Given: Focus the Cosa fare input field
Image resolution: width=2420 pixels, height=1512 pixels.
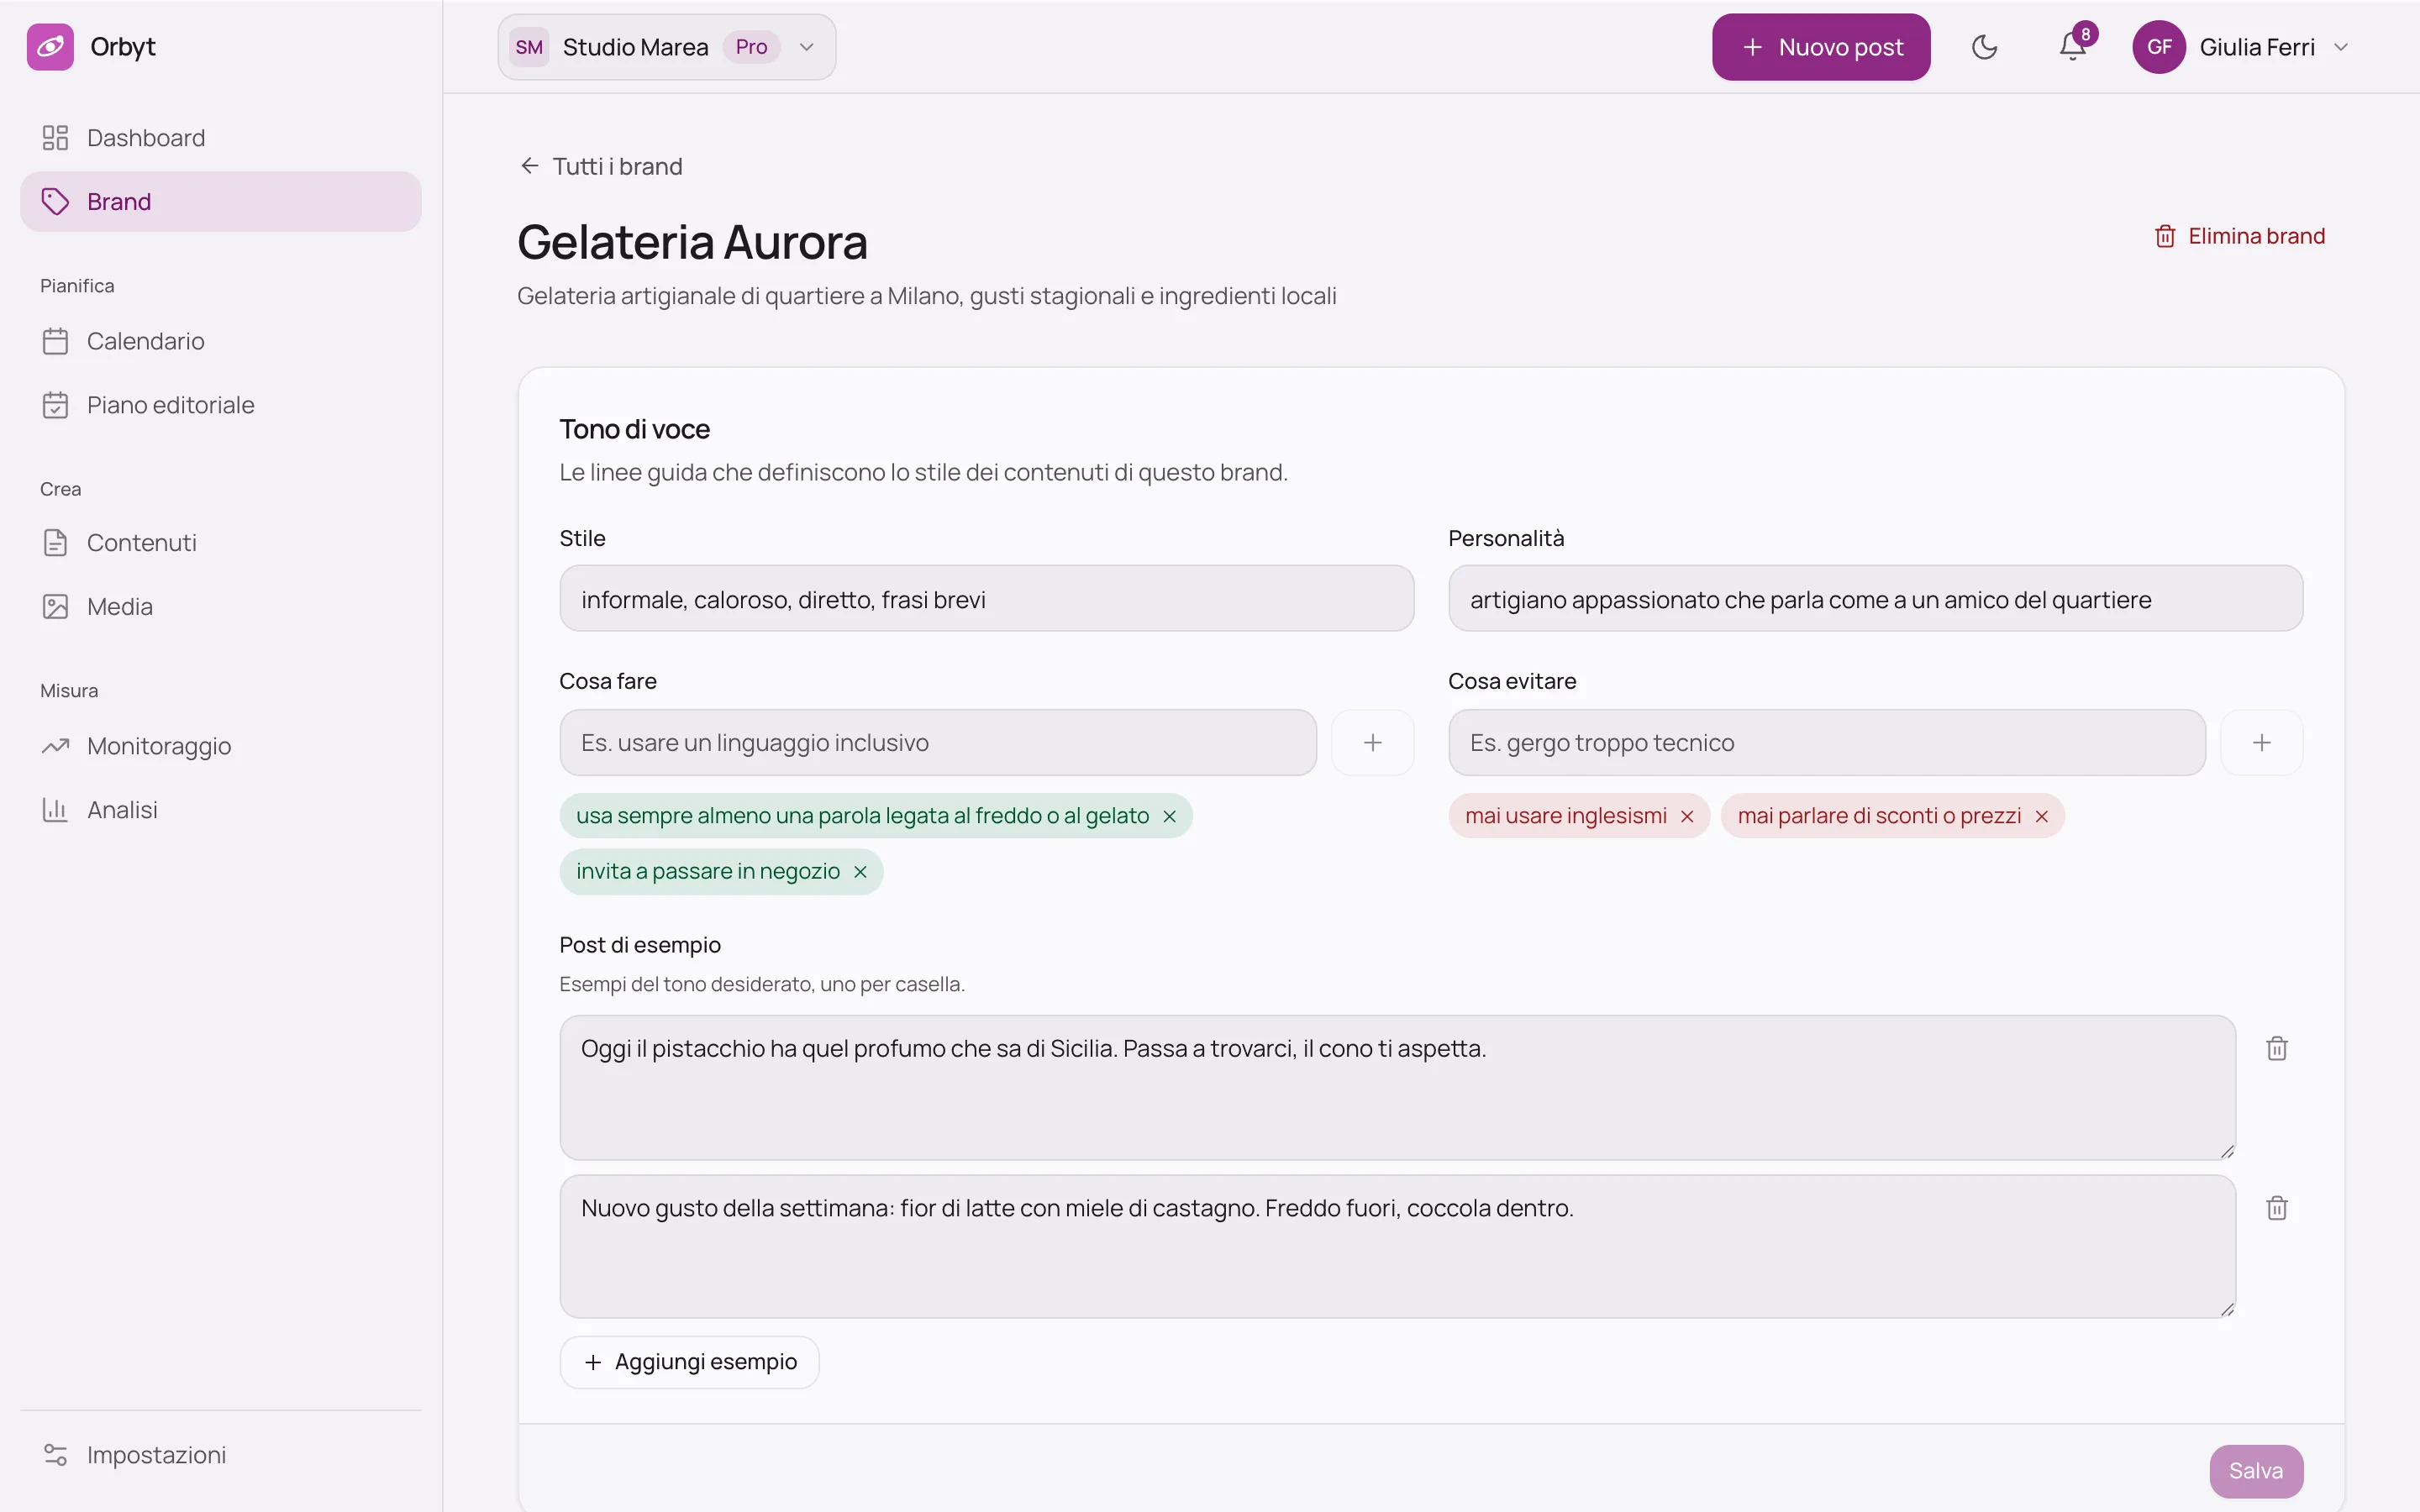Looking at the screenshot, I should (938, 743).
